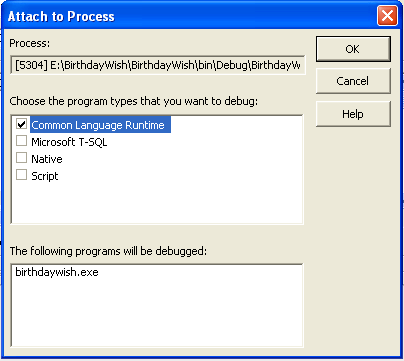Check the Script program type box

point(21,175)
